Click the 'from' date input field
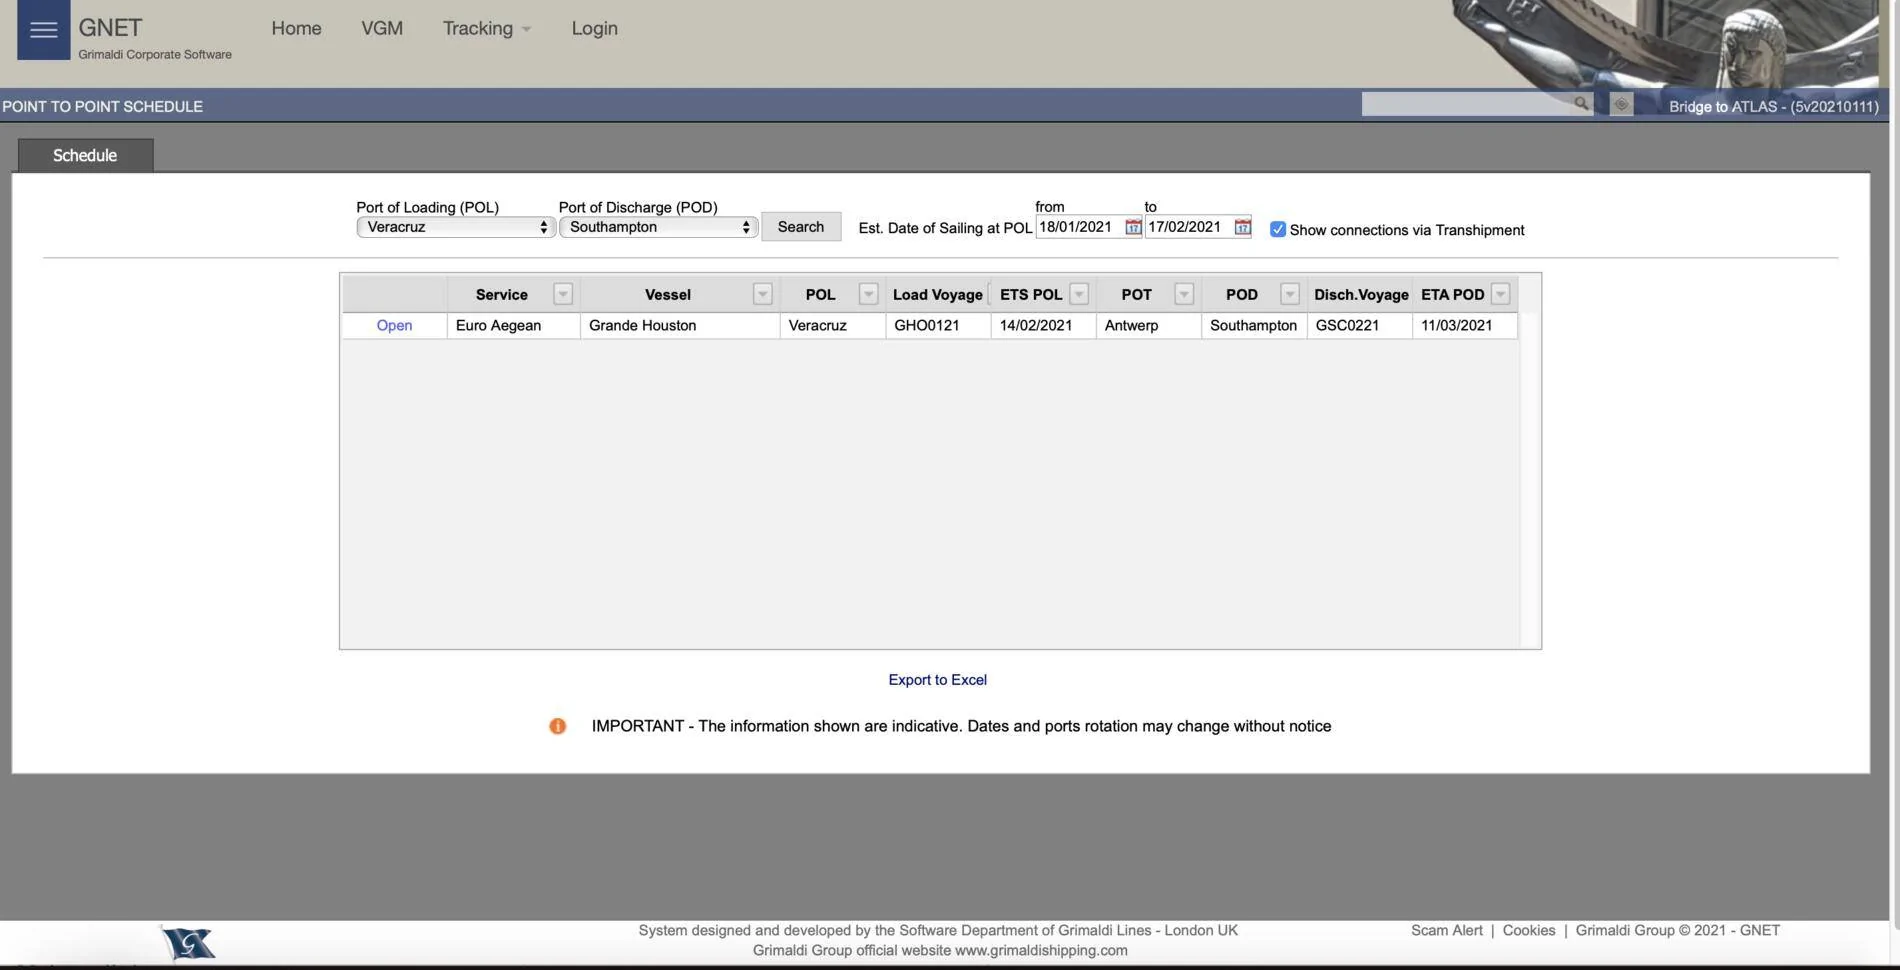Image resolution: width=1900 pixels, height=970 pixels. [x=1079, y=227]
